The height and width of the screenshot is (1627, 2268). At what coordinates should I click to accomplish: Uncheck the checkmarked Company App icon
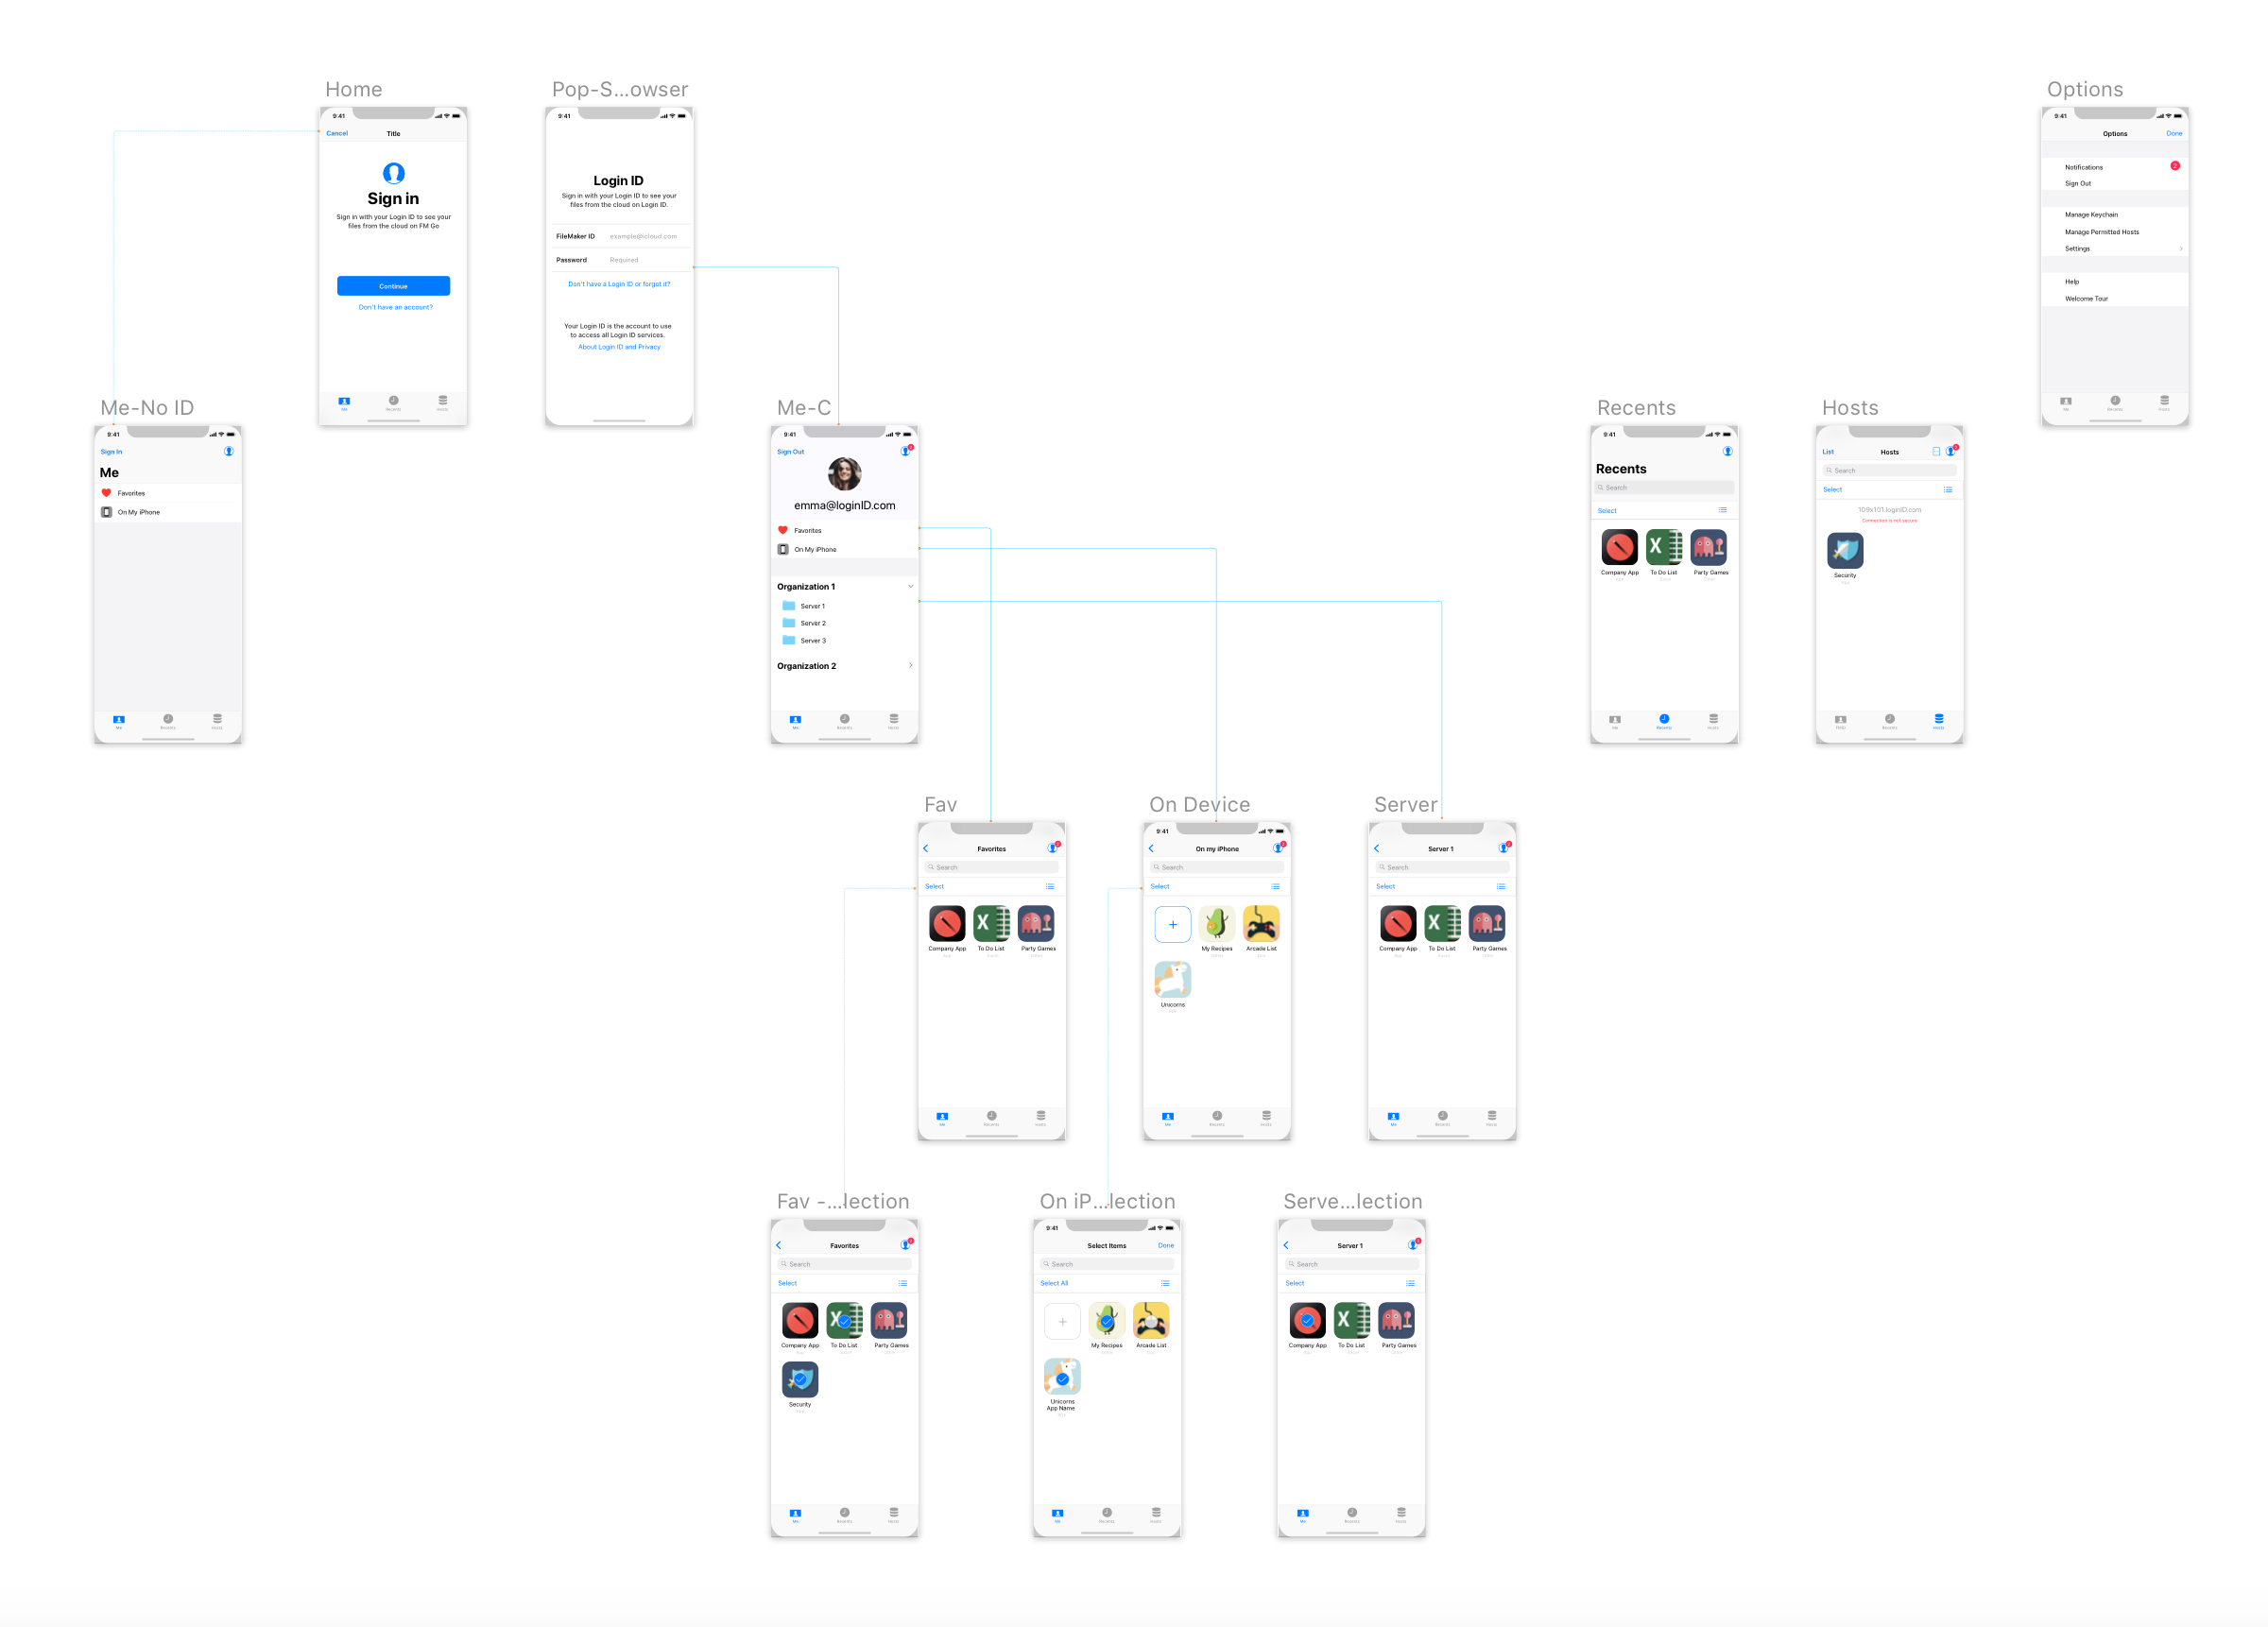click(x=1307, y=1320)
